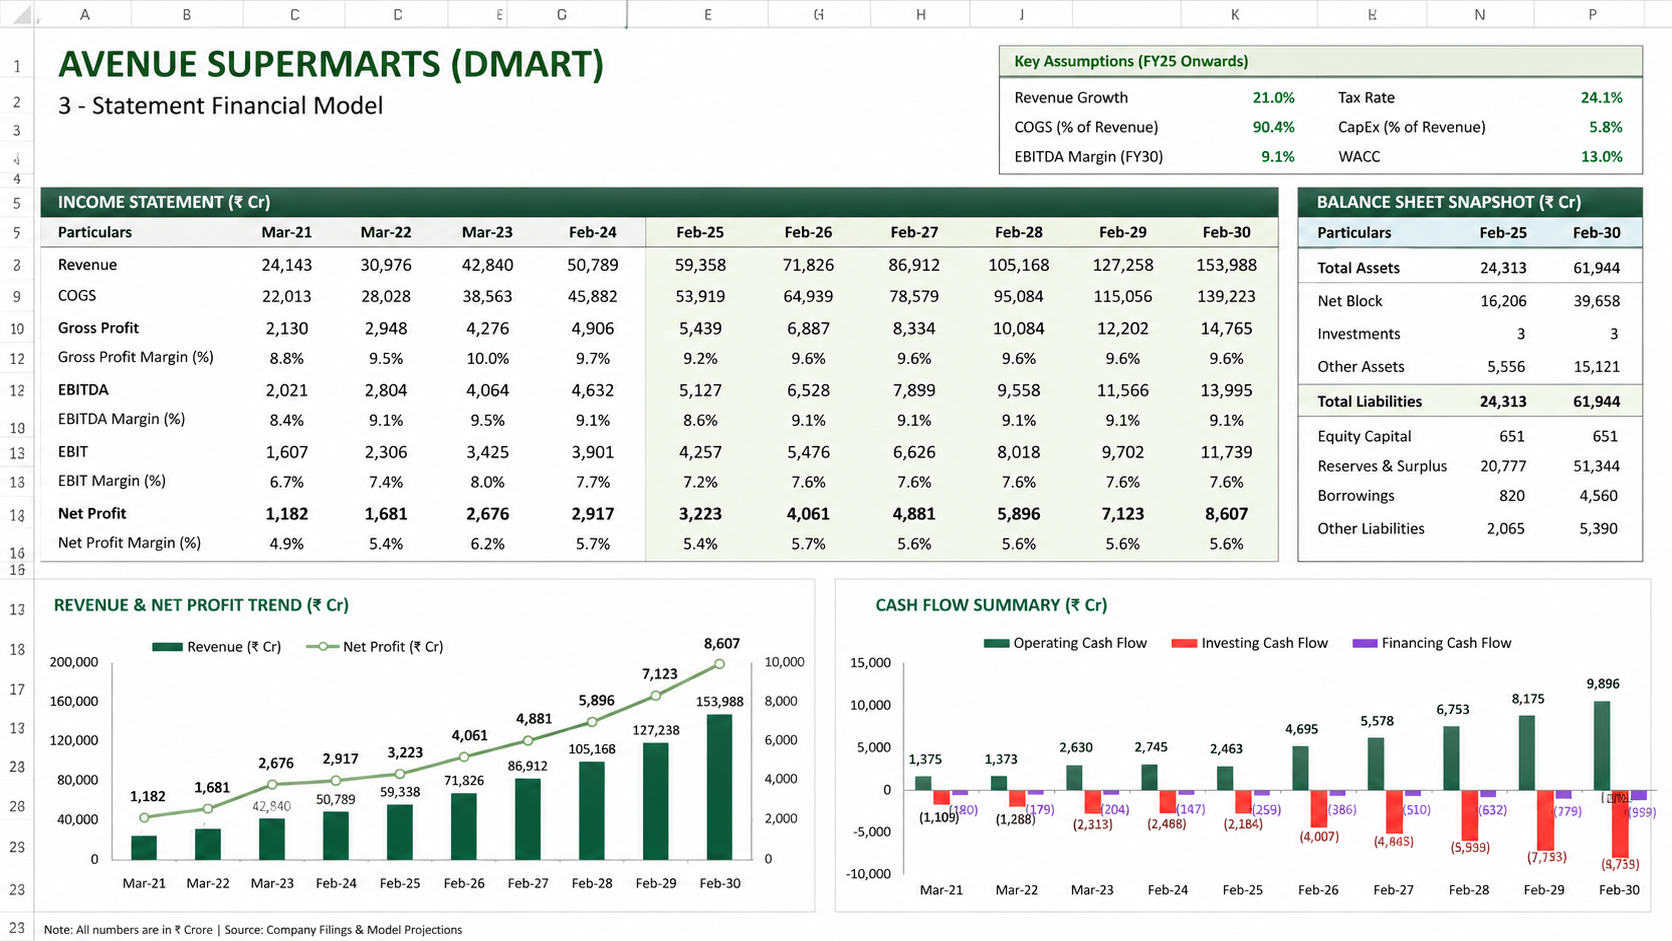Click the 127,238 data label in revenue chart
Image resolution: width=1672 pixels, height=941 pixels.
coord(656,730)
